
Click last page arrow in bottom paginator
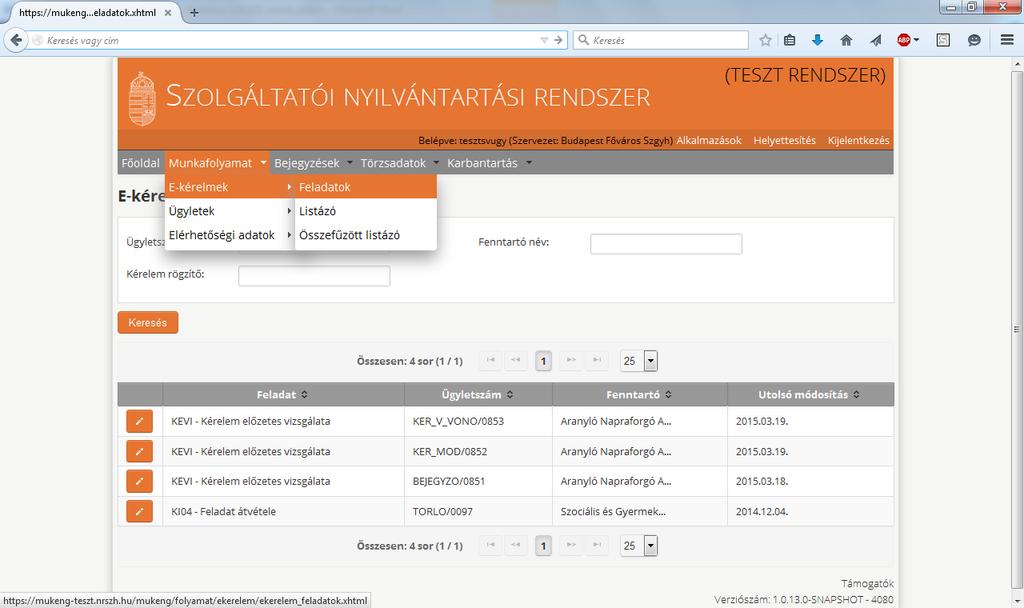click(596, 545)
